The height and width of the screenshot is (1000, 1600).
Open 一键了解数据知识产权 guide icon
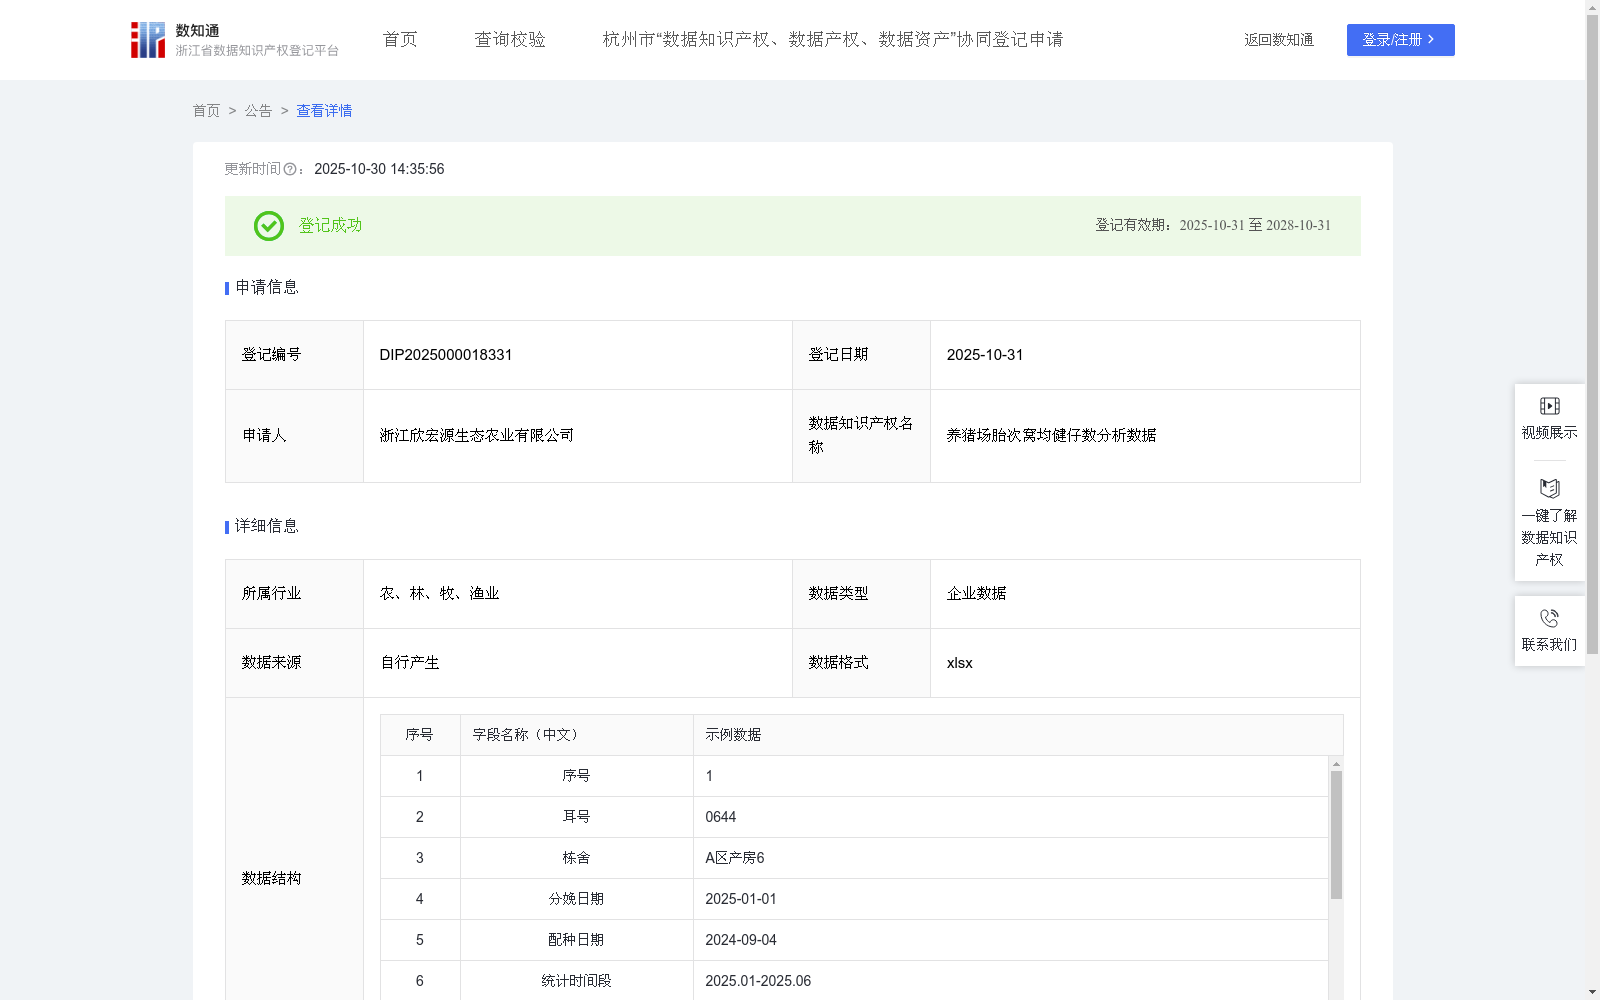[1549, 489]
